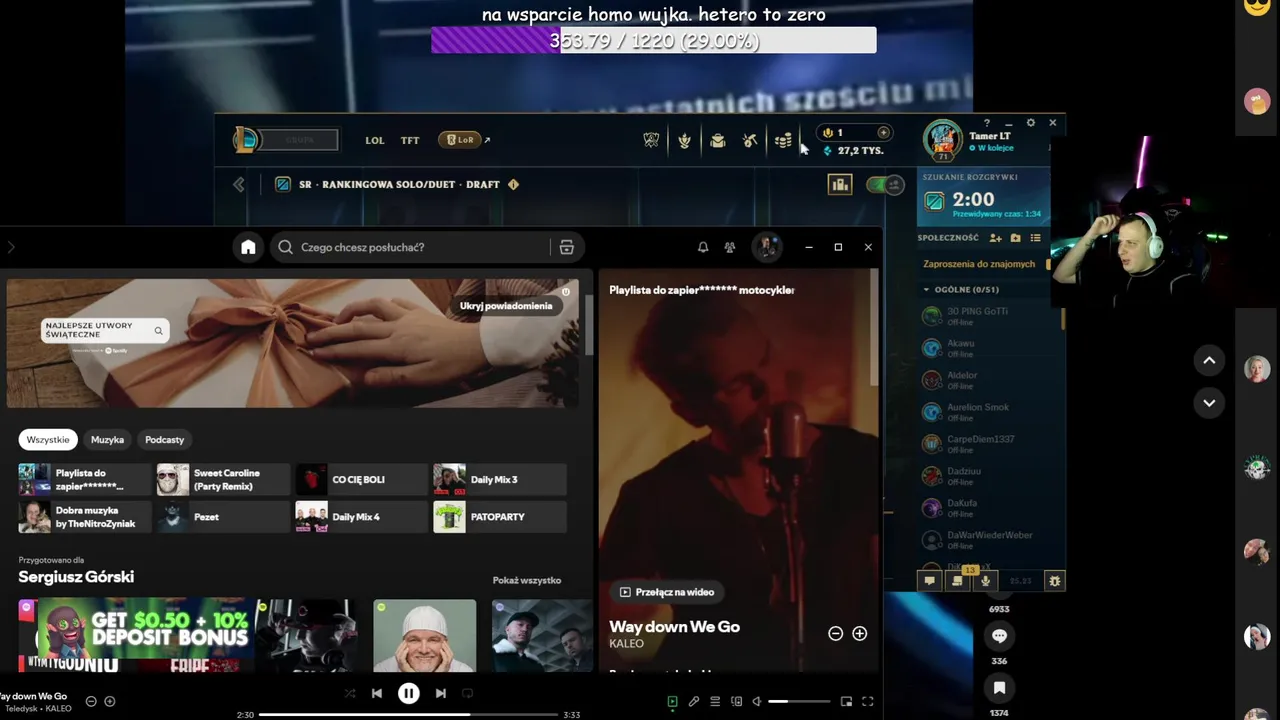Seek on the Spotify track progress bar

(408, 714)
